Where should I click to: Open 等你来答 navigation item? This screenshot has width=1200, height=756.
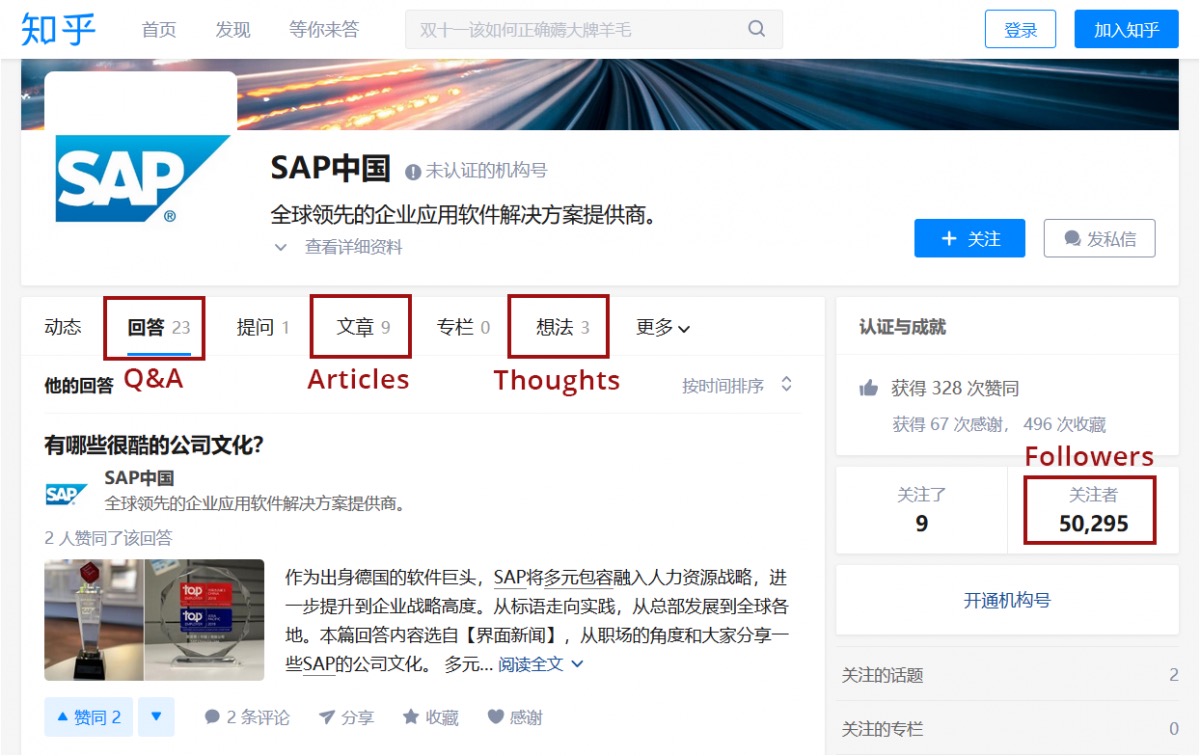(324, 29)
